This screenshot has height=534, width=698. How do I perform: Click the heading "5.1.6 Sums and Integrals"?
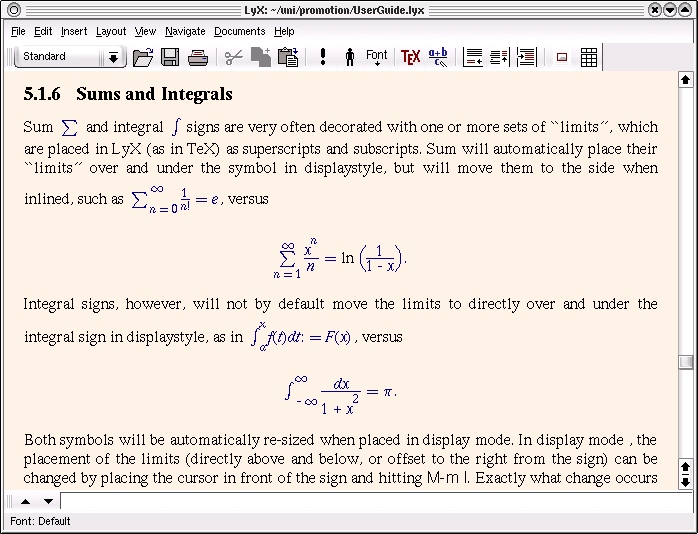128,94
